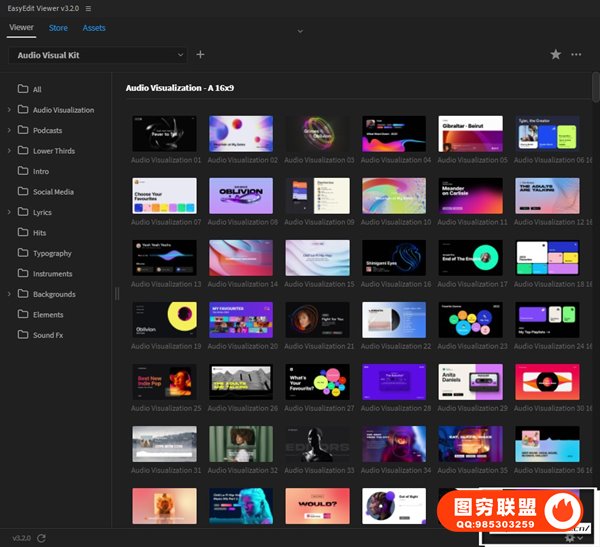Select Audio Visualization 08 thumbnail
This screenshot has height=547, width=600.
[240, 195]
